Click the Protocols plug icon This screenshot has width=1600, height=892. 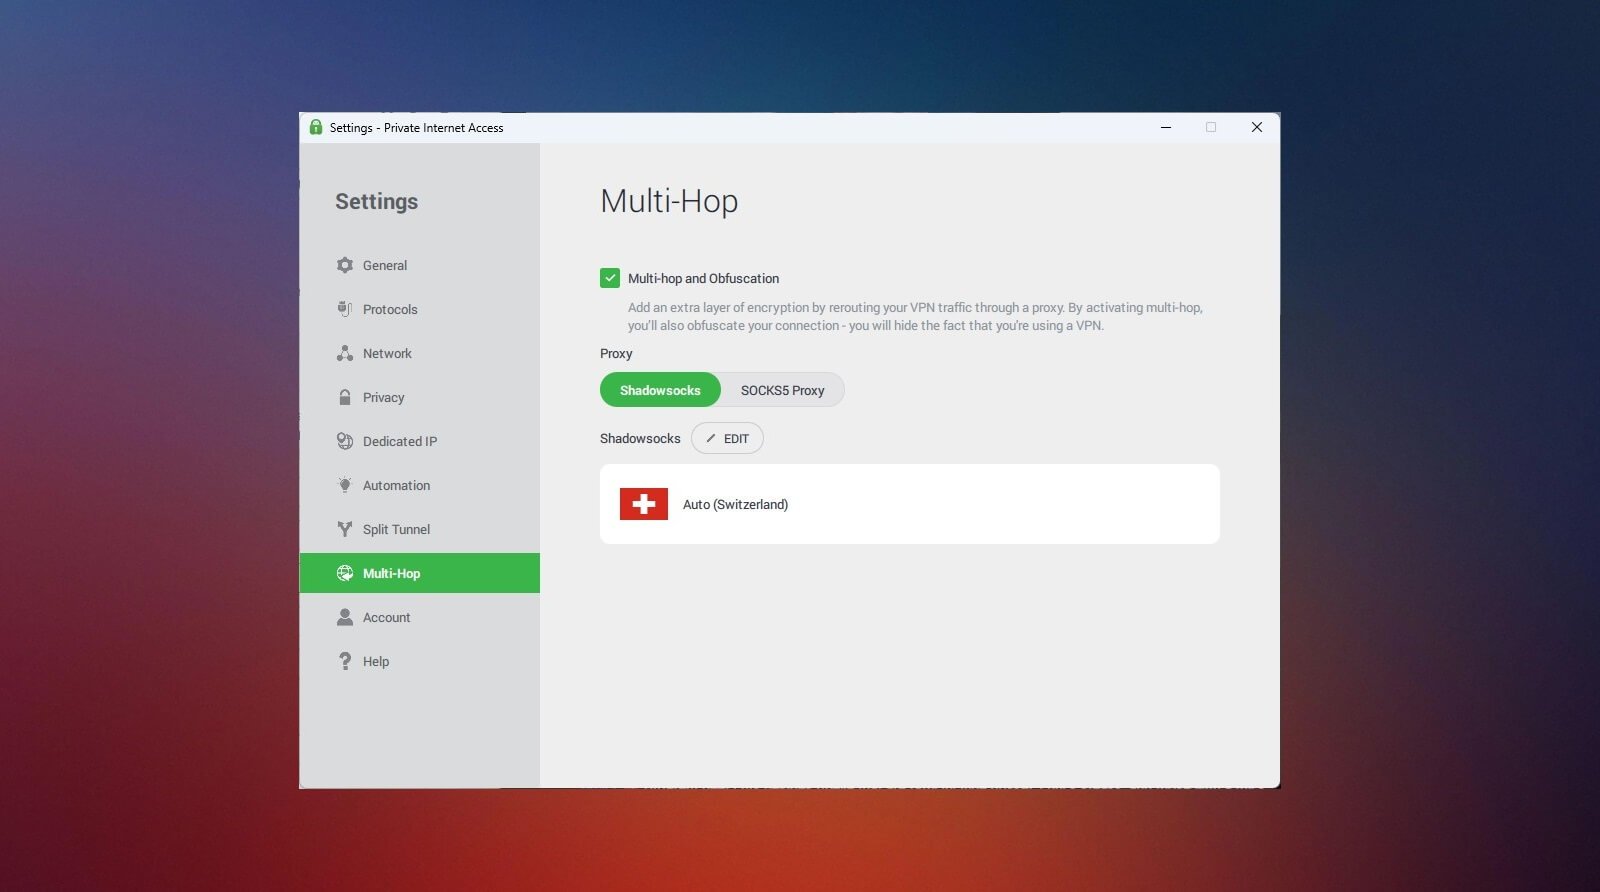tap(345, 309)
